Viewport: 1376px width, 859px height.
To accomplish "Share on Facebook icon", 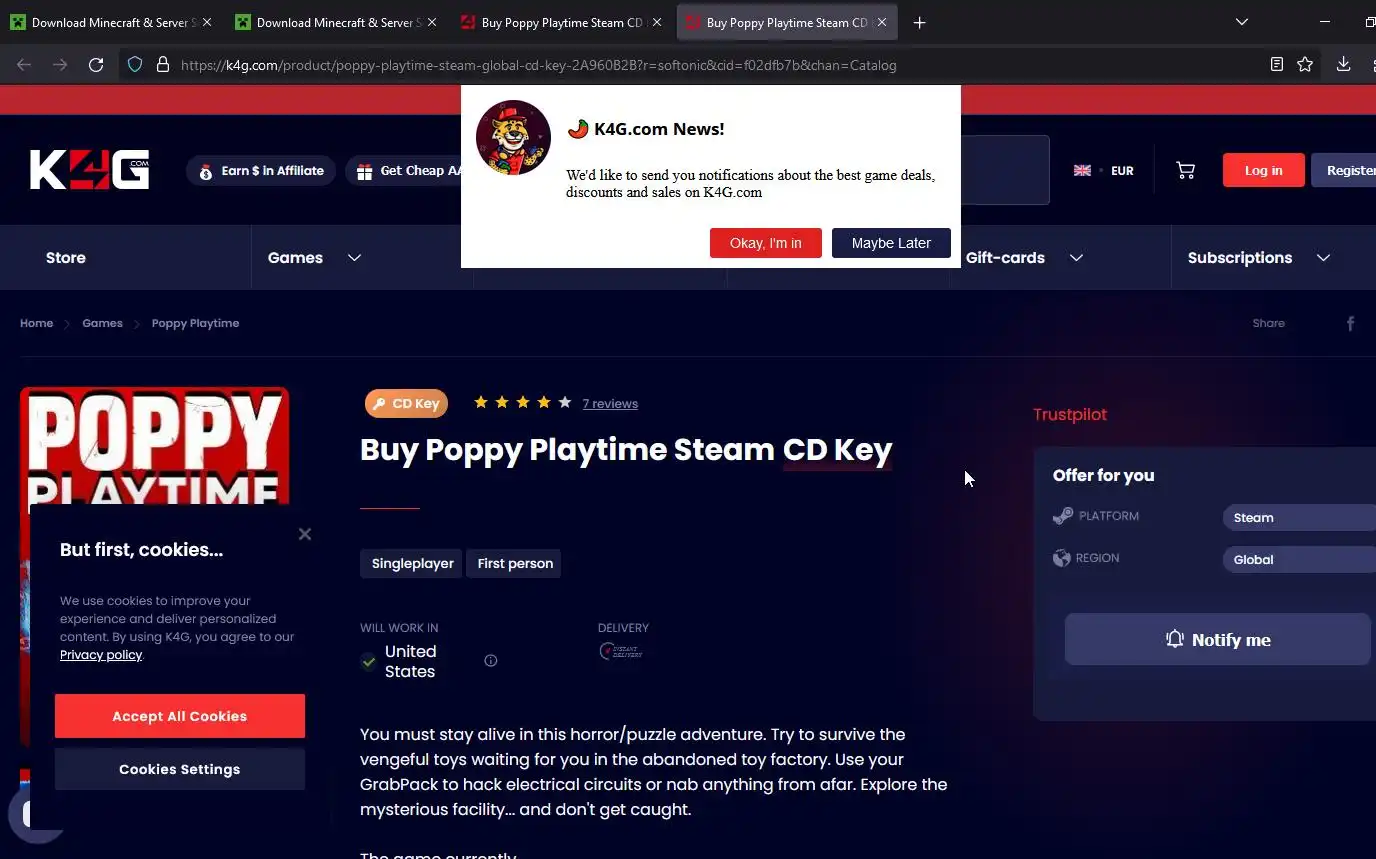I will point(1350,323).
